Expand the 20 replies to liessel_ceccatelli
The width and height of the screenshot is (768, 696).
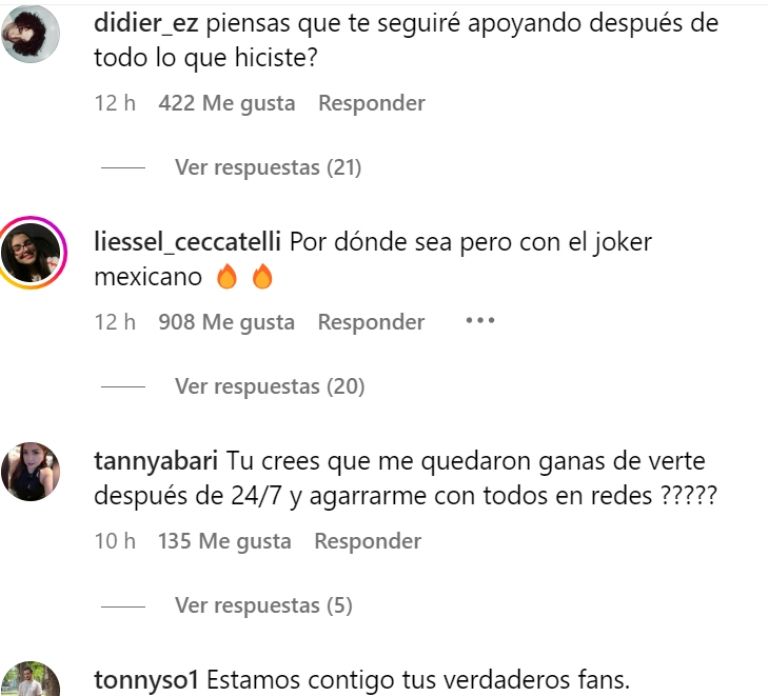(270, 386)
